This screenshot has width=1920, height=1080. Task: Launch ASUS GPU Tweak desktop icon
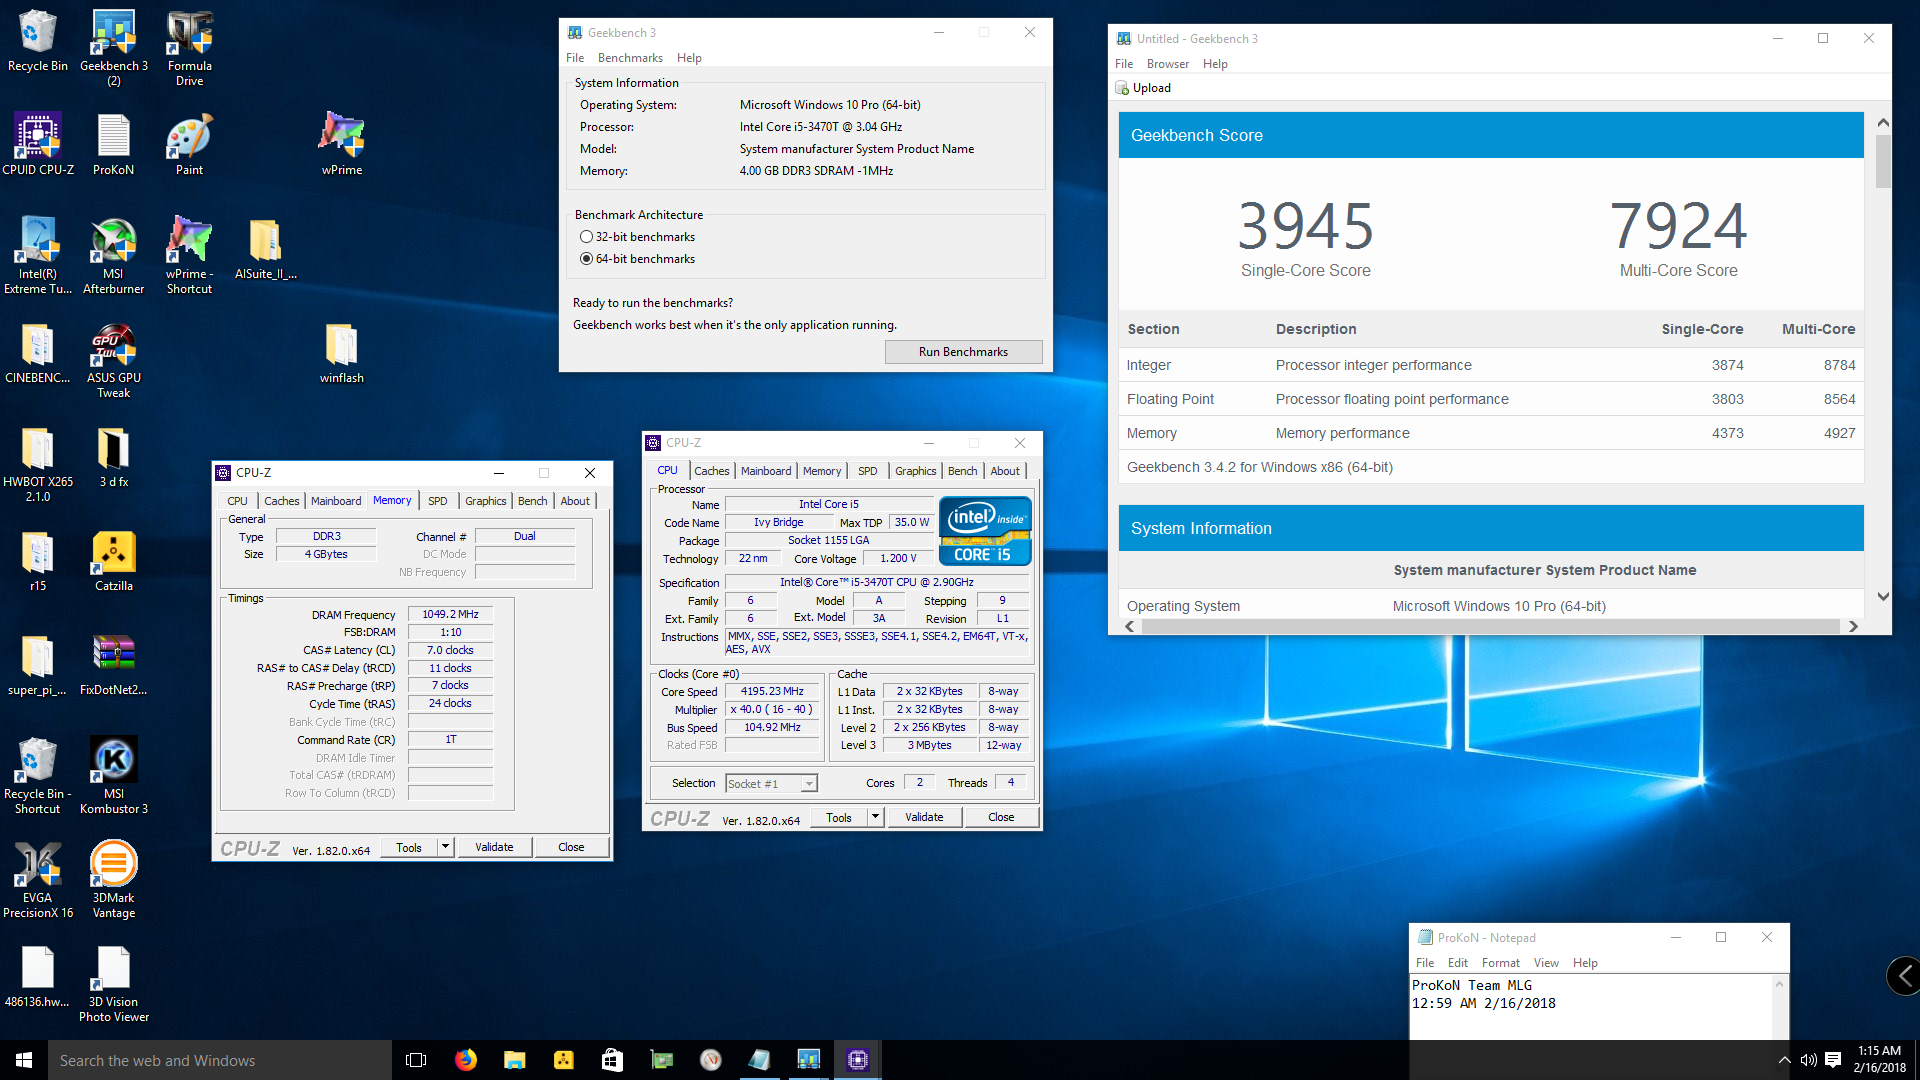pyautogui.click(x=114, y=359)
